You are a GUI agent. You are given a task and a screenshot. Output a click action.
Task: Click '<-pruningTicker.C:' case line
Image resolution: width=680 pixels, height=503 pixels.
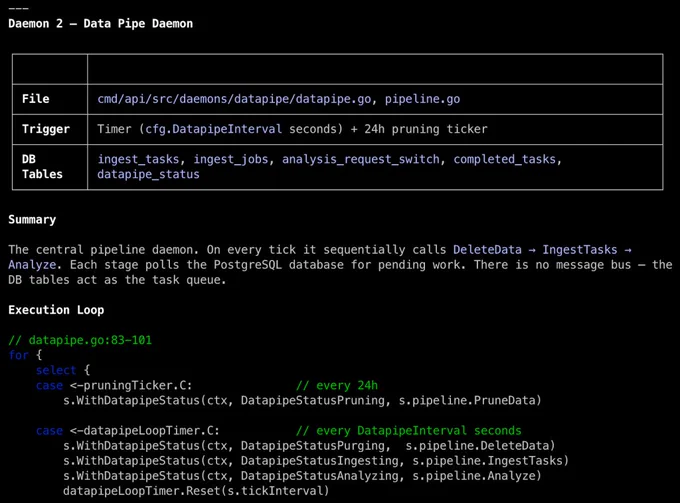pyautogui.click(x=131, y=385)
